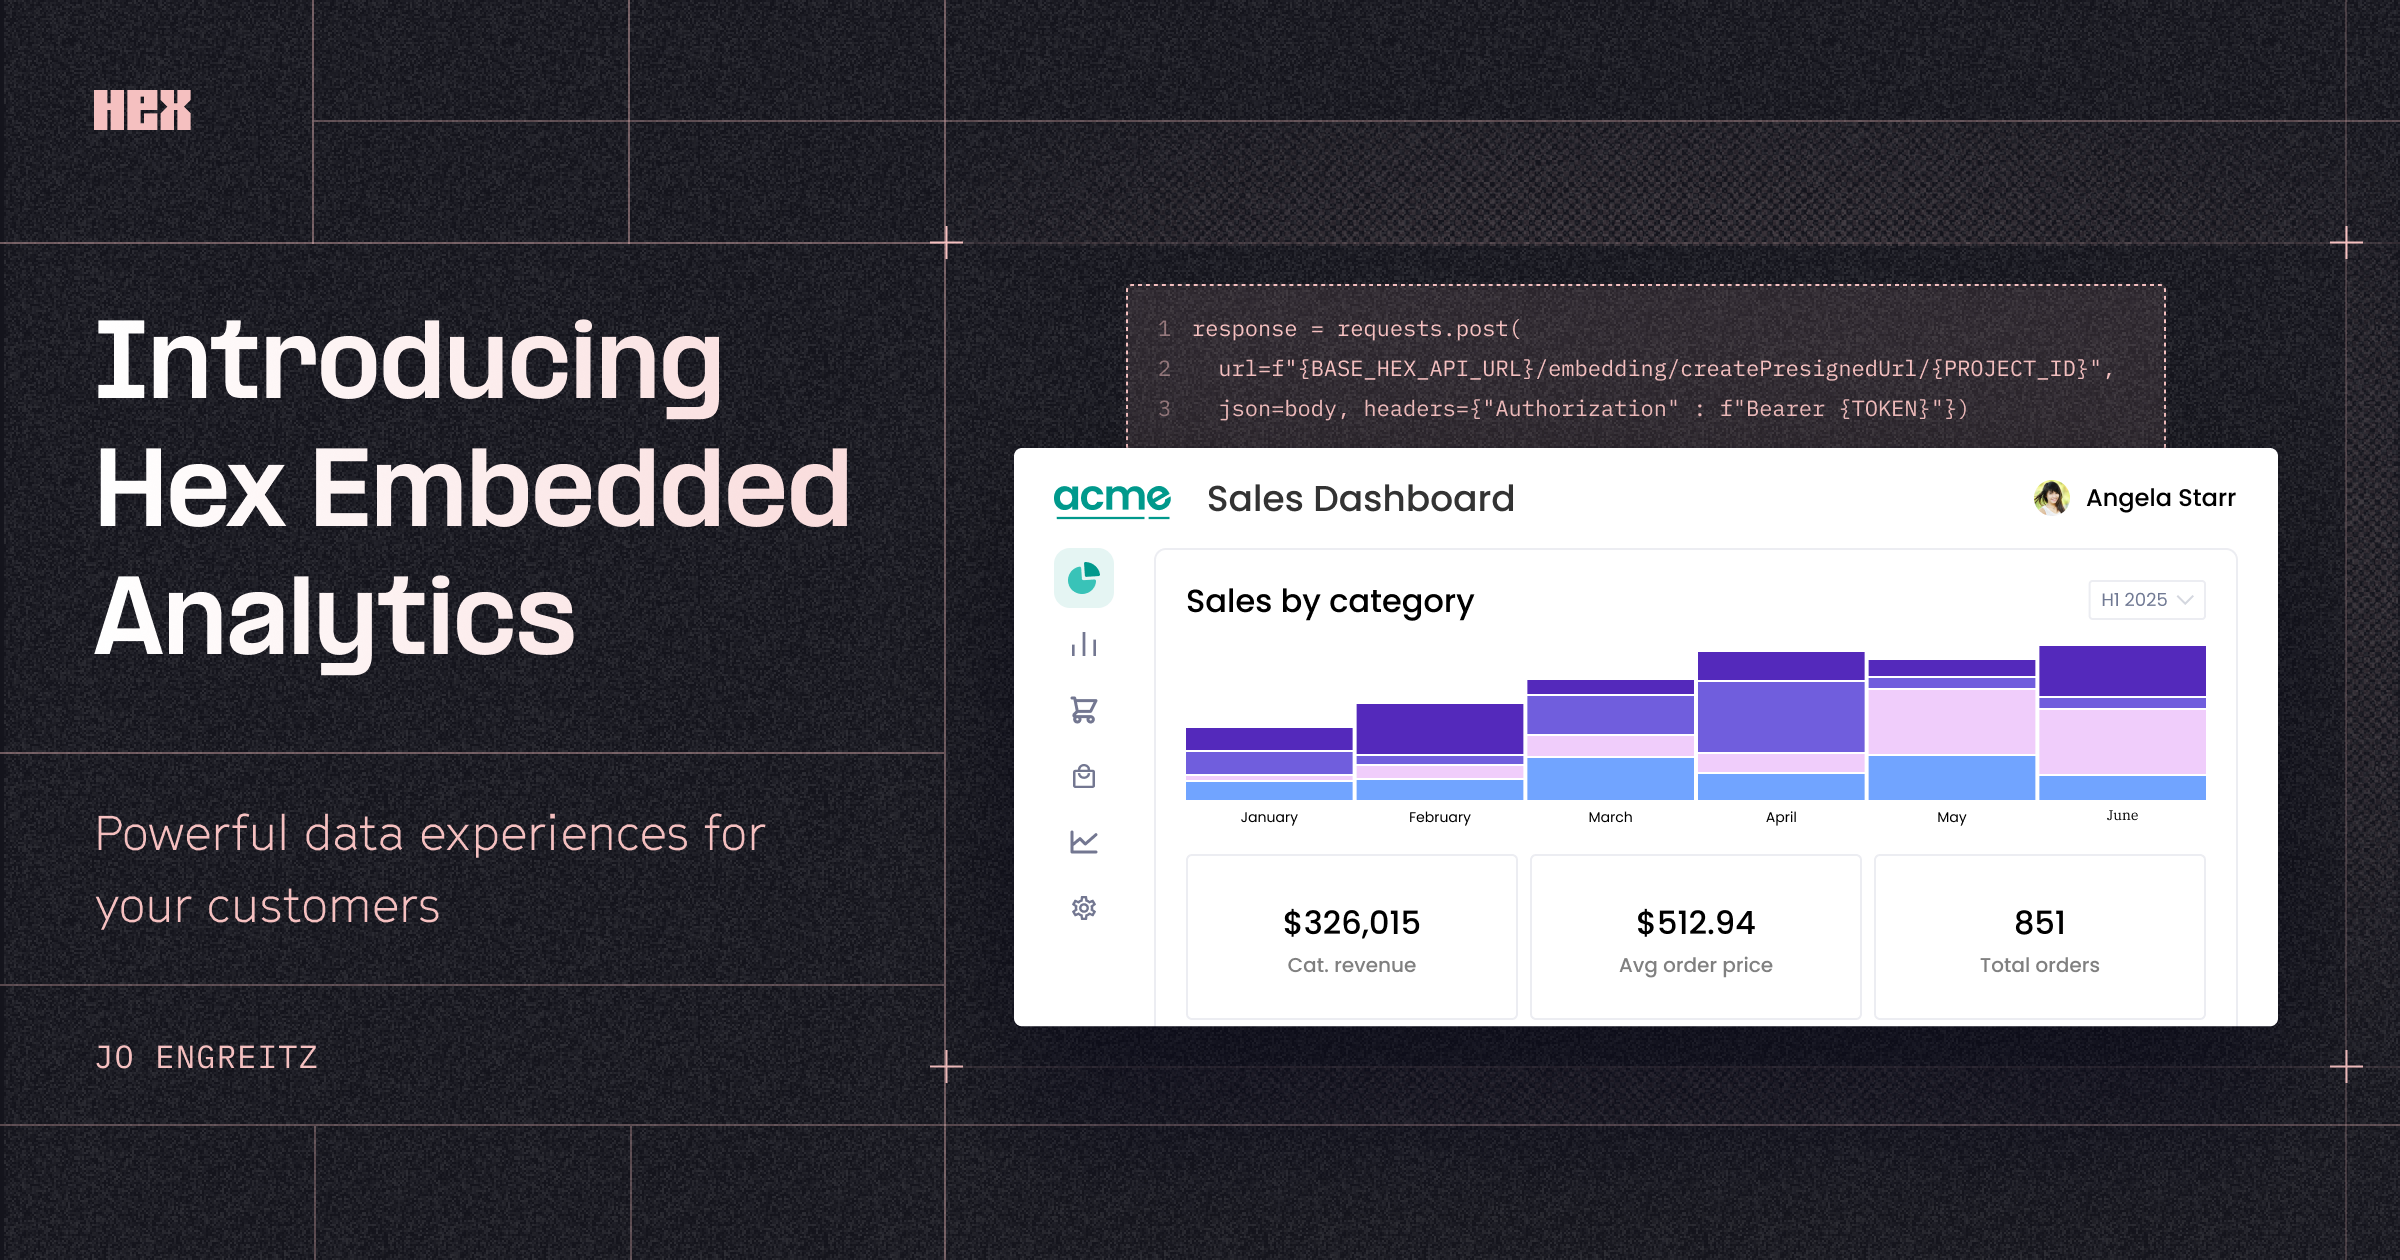Expand the H1 2025 chevron arrow
The width and height of the screenshot is (2400, 1260).
point(2185,599)
